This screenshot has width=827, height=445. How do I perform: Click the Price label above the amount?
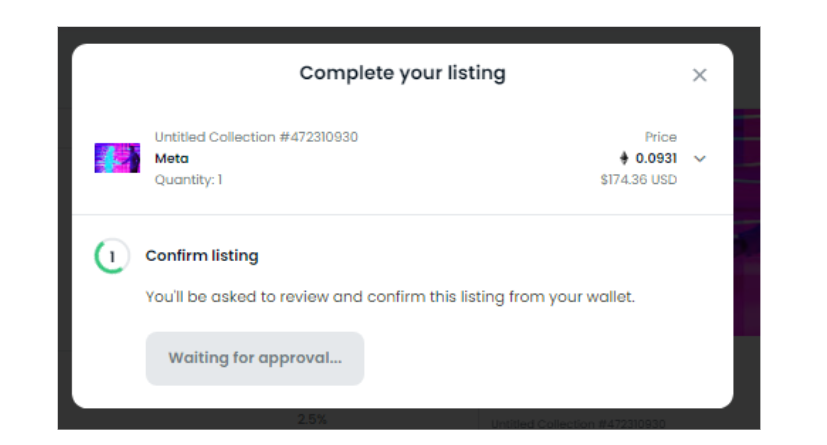point(660,137)
